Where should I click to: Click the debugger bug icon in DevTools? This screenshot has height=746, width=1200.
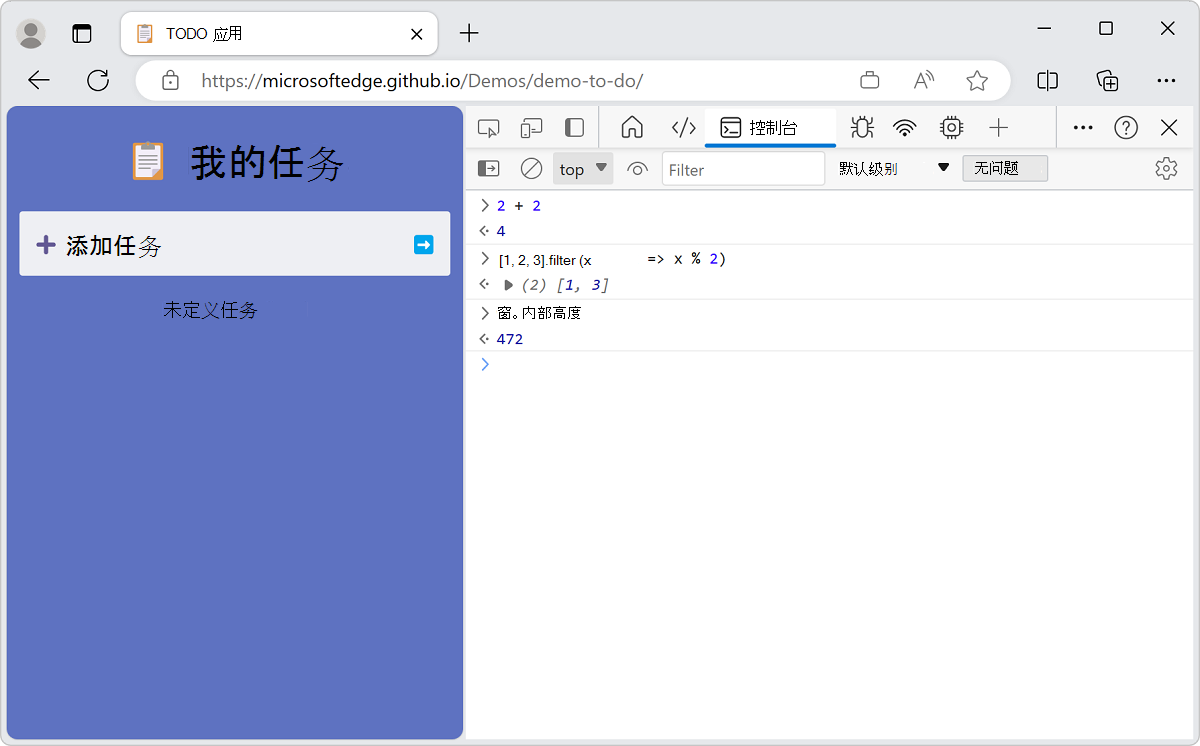861,127
